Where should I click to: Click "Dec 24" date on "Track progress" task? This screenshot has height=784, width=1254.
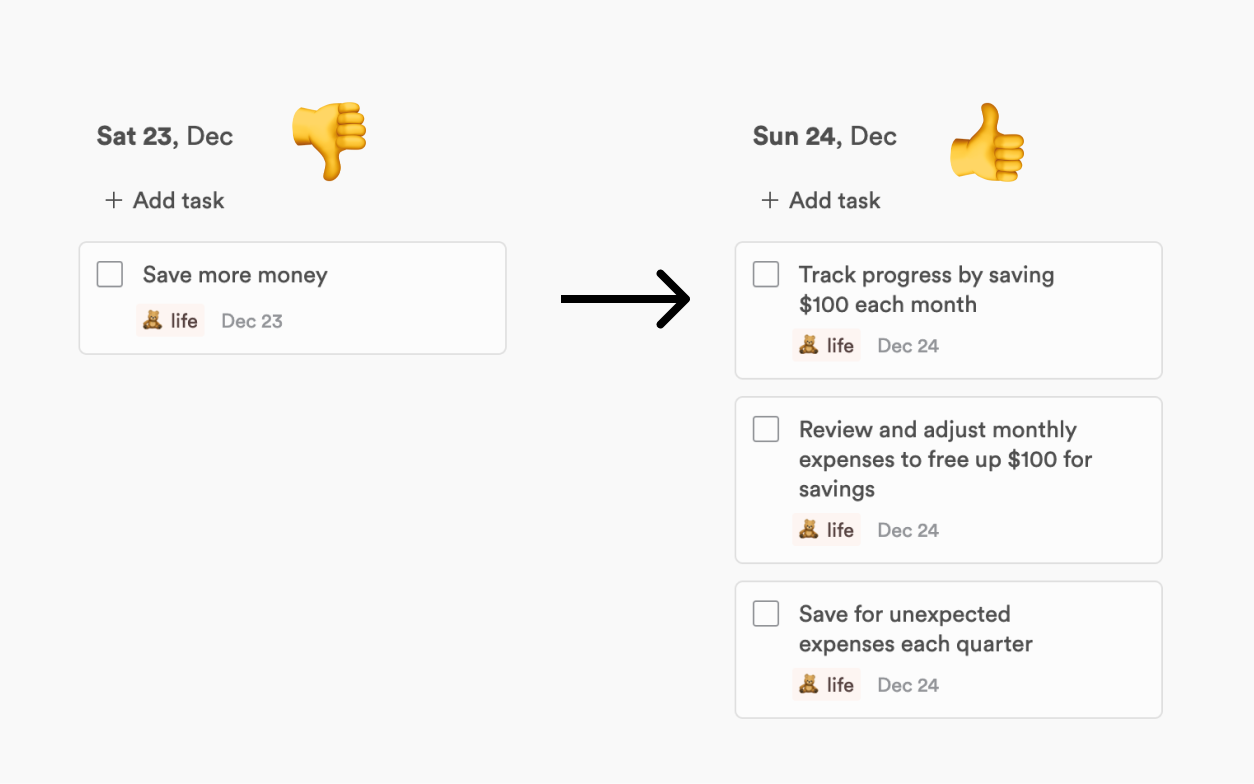[908, 346]
